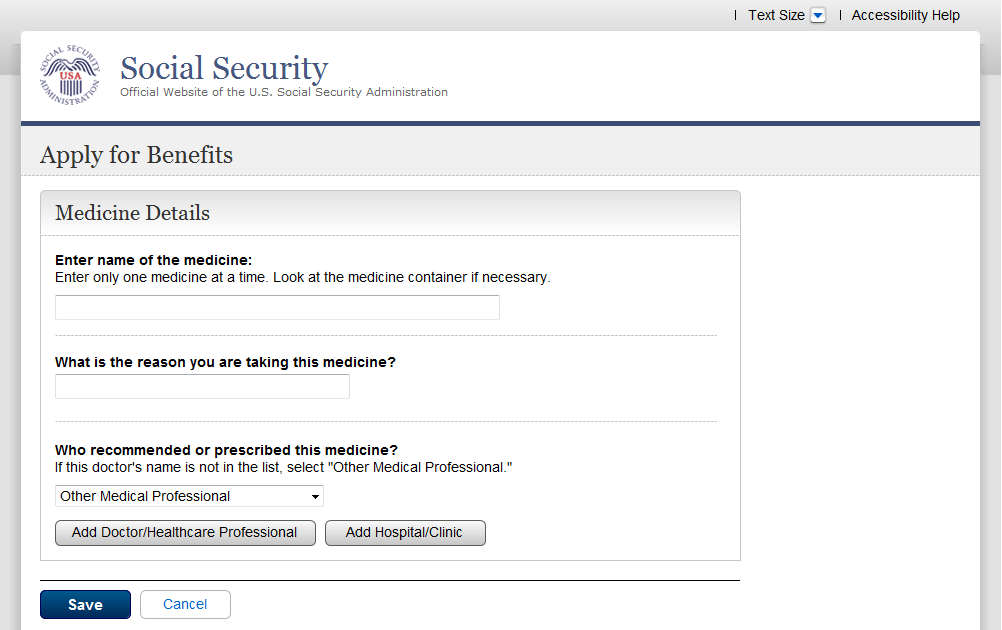This screenshot has height=630, width=1002.
Task: Cancel the medicine entry
Action: pyautogui.click(x=185, y=604)
